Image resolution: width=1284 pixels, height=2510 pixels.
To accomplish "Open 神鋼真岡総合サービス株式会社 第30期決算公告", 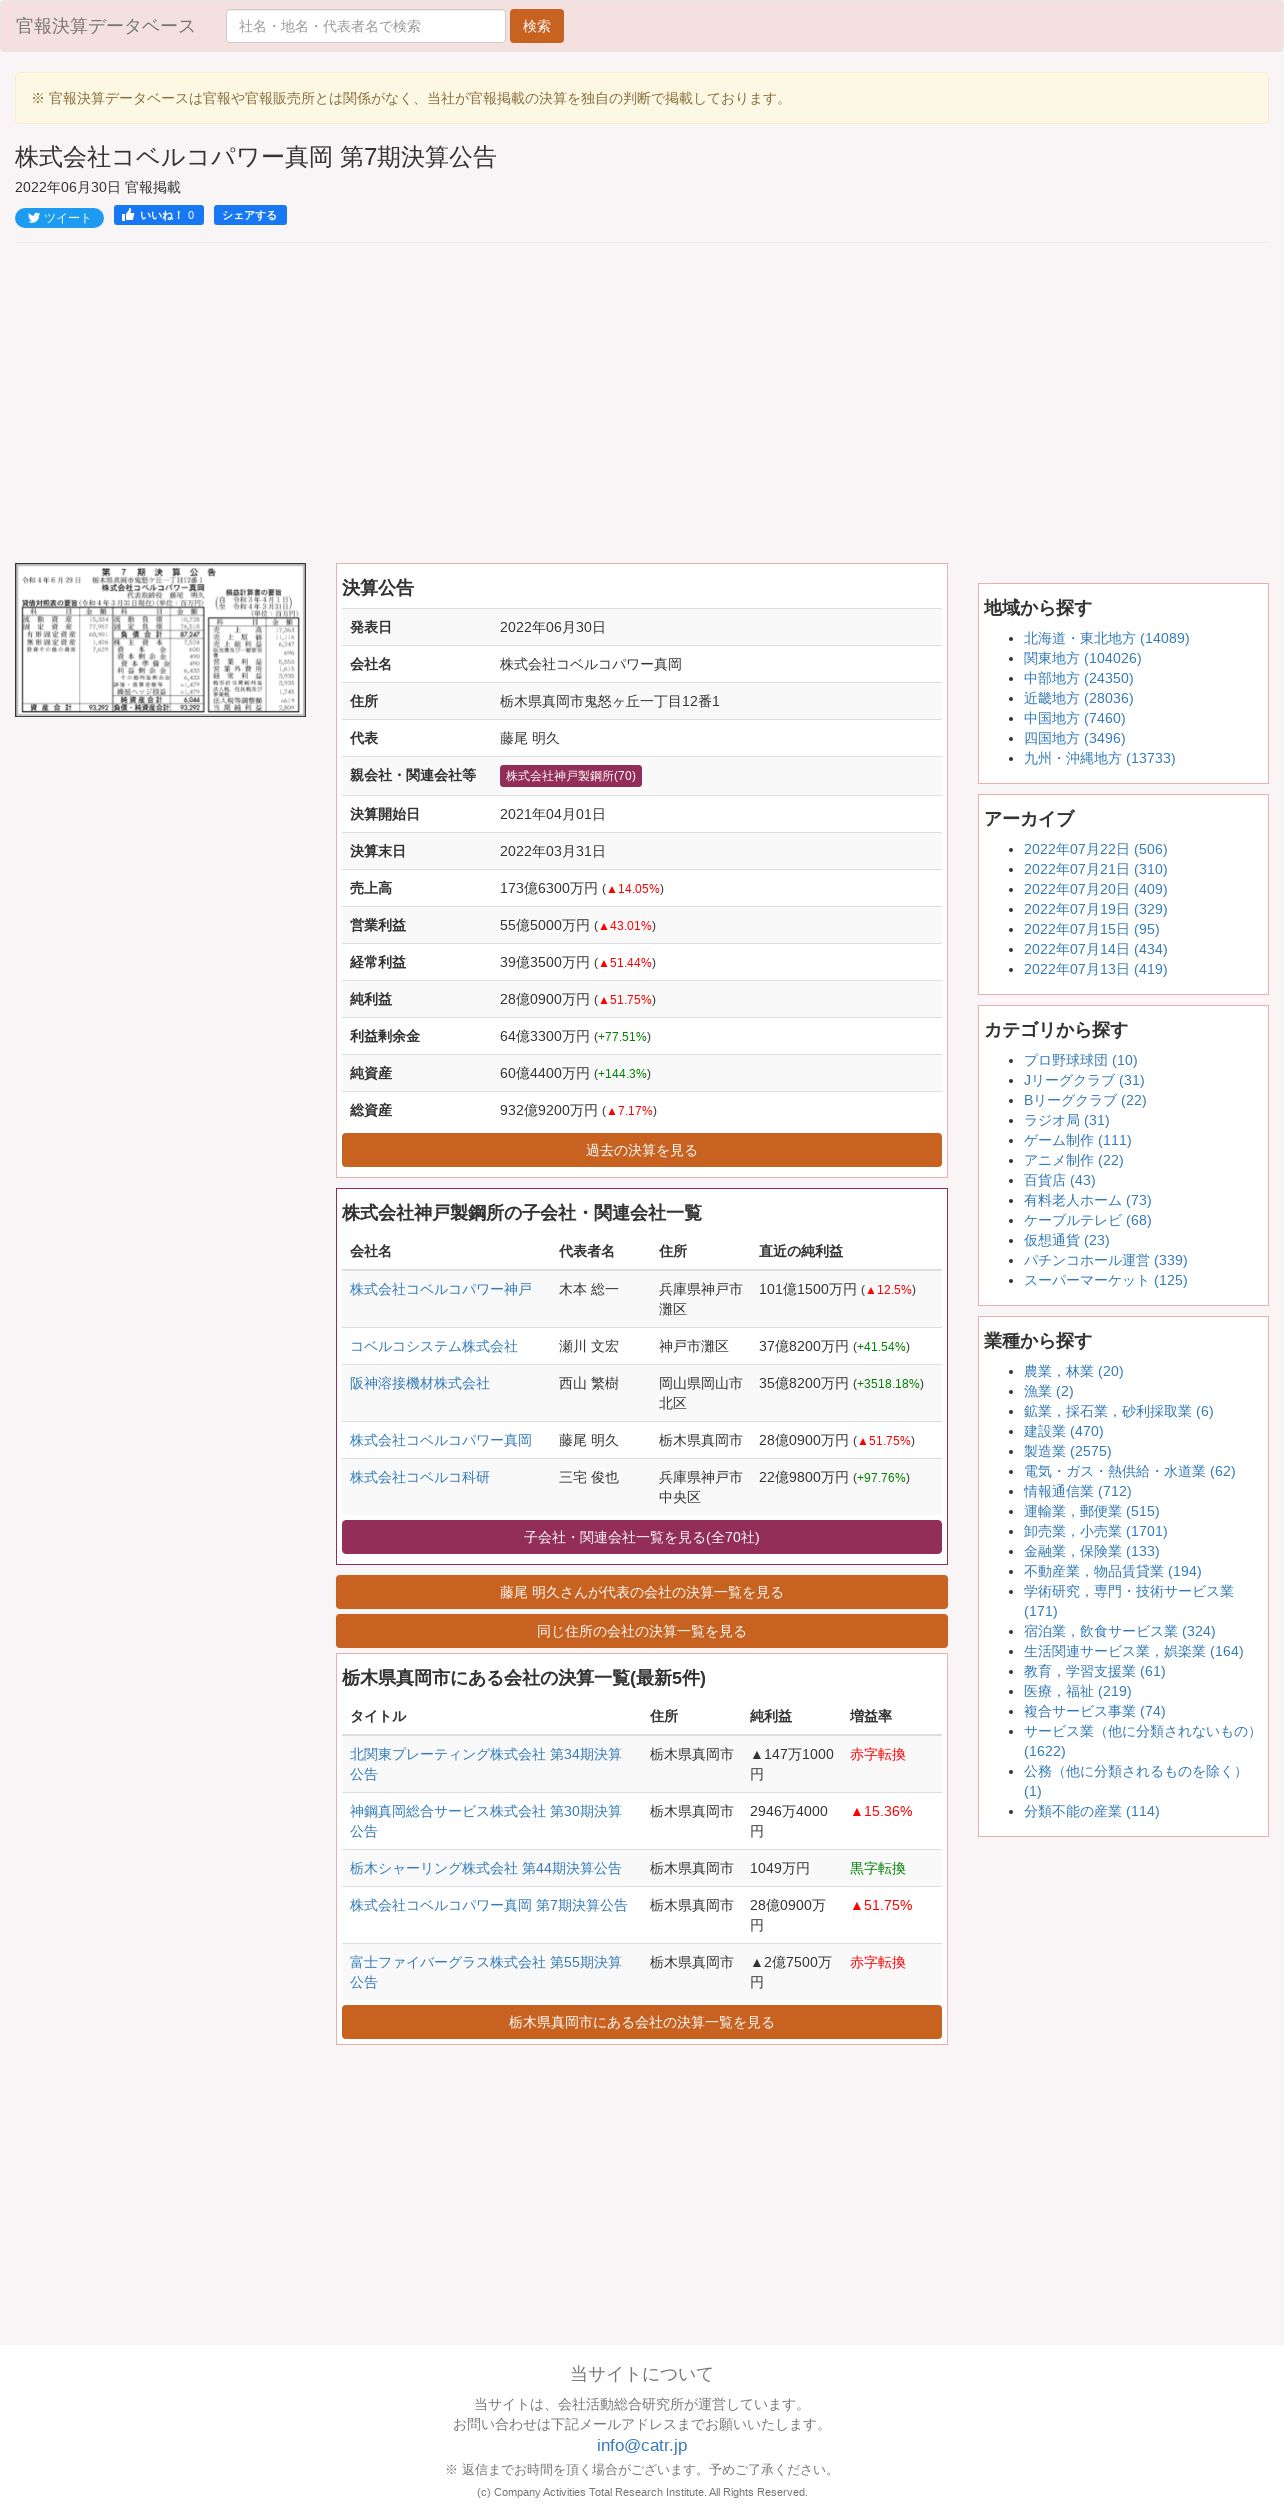I will pyautogui.click(x=486, y=1821).
